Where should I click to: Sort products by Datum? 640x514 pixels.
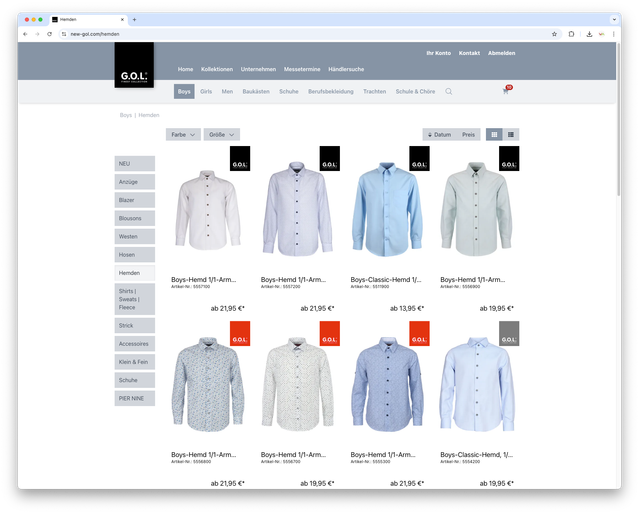click(439, 134)
